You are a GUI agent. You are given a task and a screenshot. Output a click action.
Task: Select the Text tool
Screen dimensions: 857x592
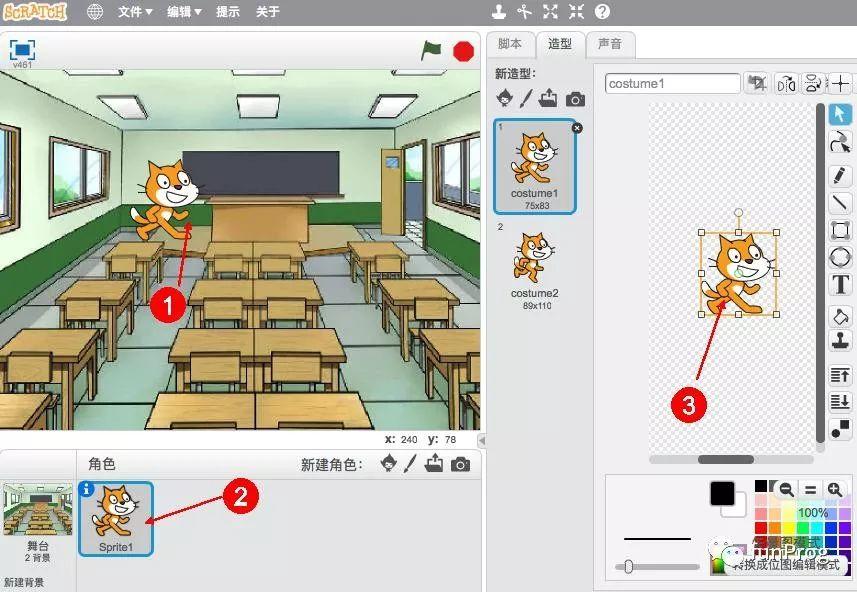(x=840, y=285)
